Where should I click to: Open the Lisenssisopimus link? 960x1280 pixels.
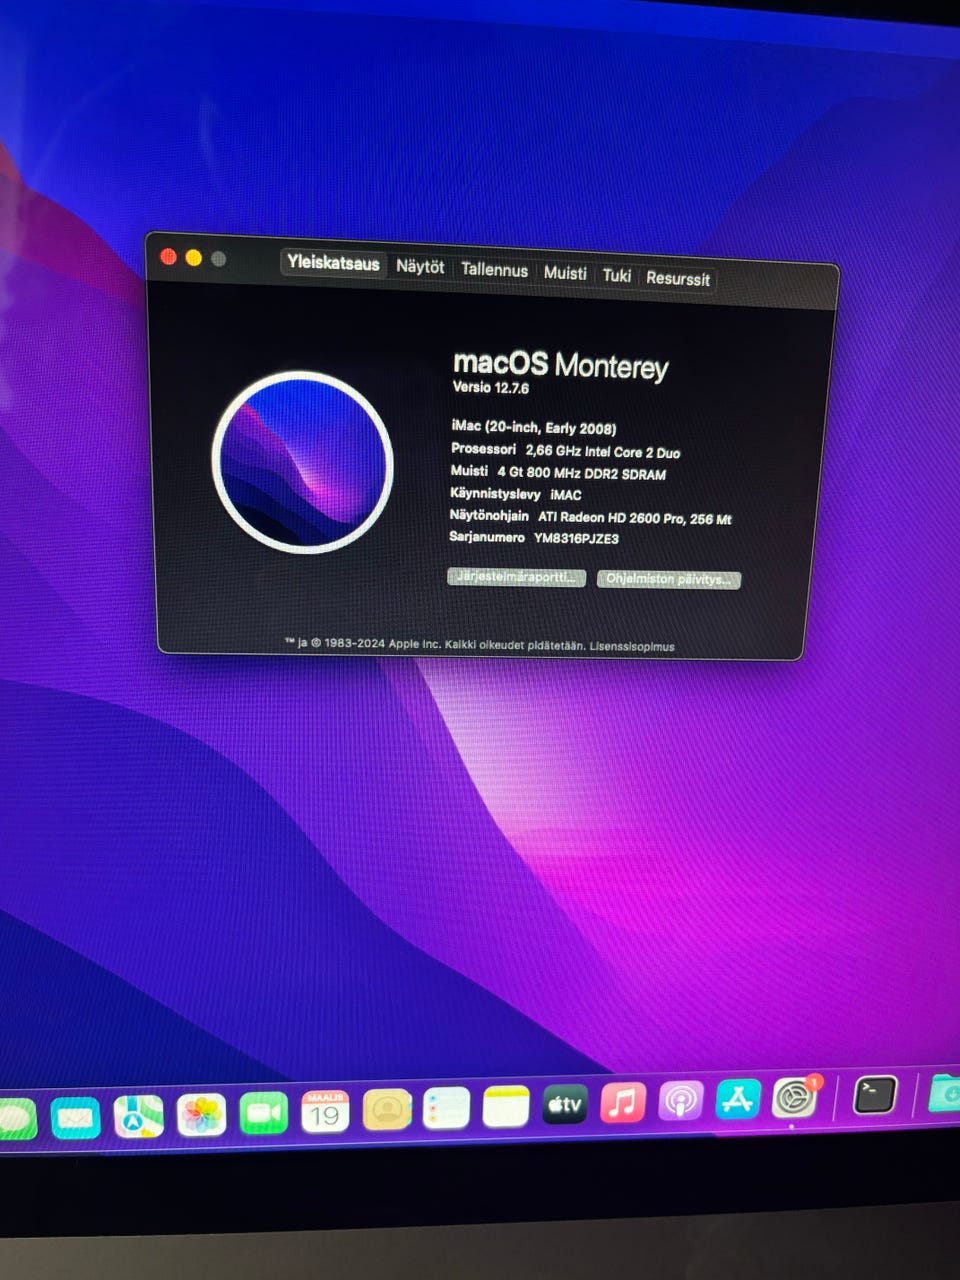[632, 646]
